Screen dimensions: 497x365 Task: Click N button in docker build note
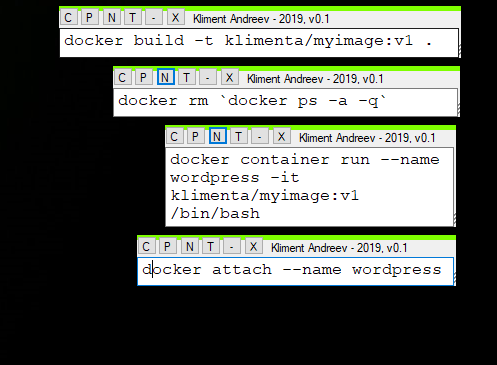[112, 17]
